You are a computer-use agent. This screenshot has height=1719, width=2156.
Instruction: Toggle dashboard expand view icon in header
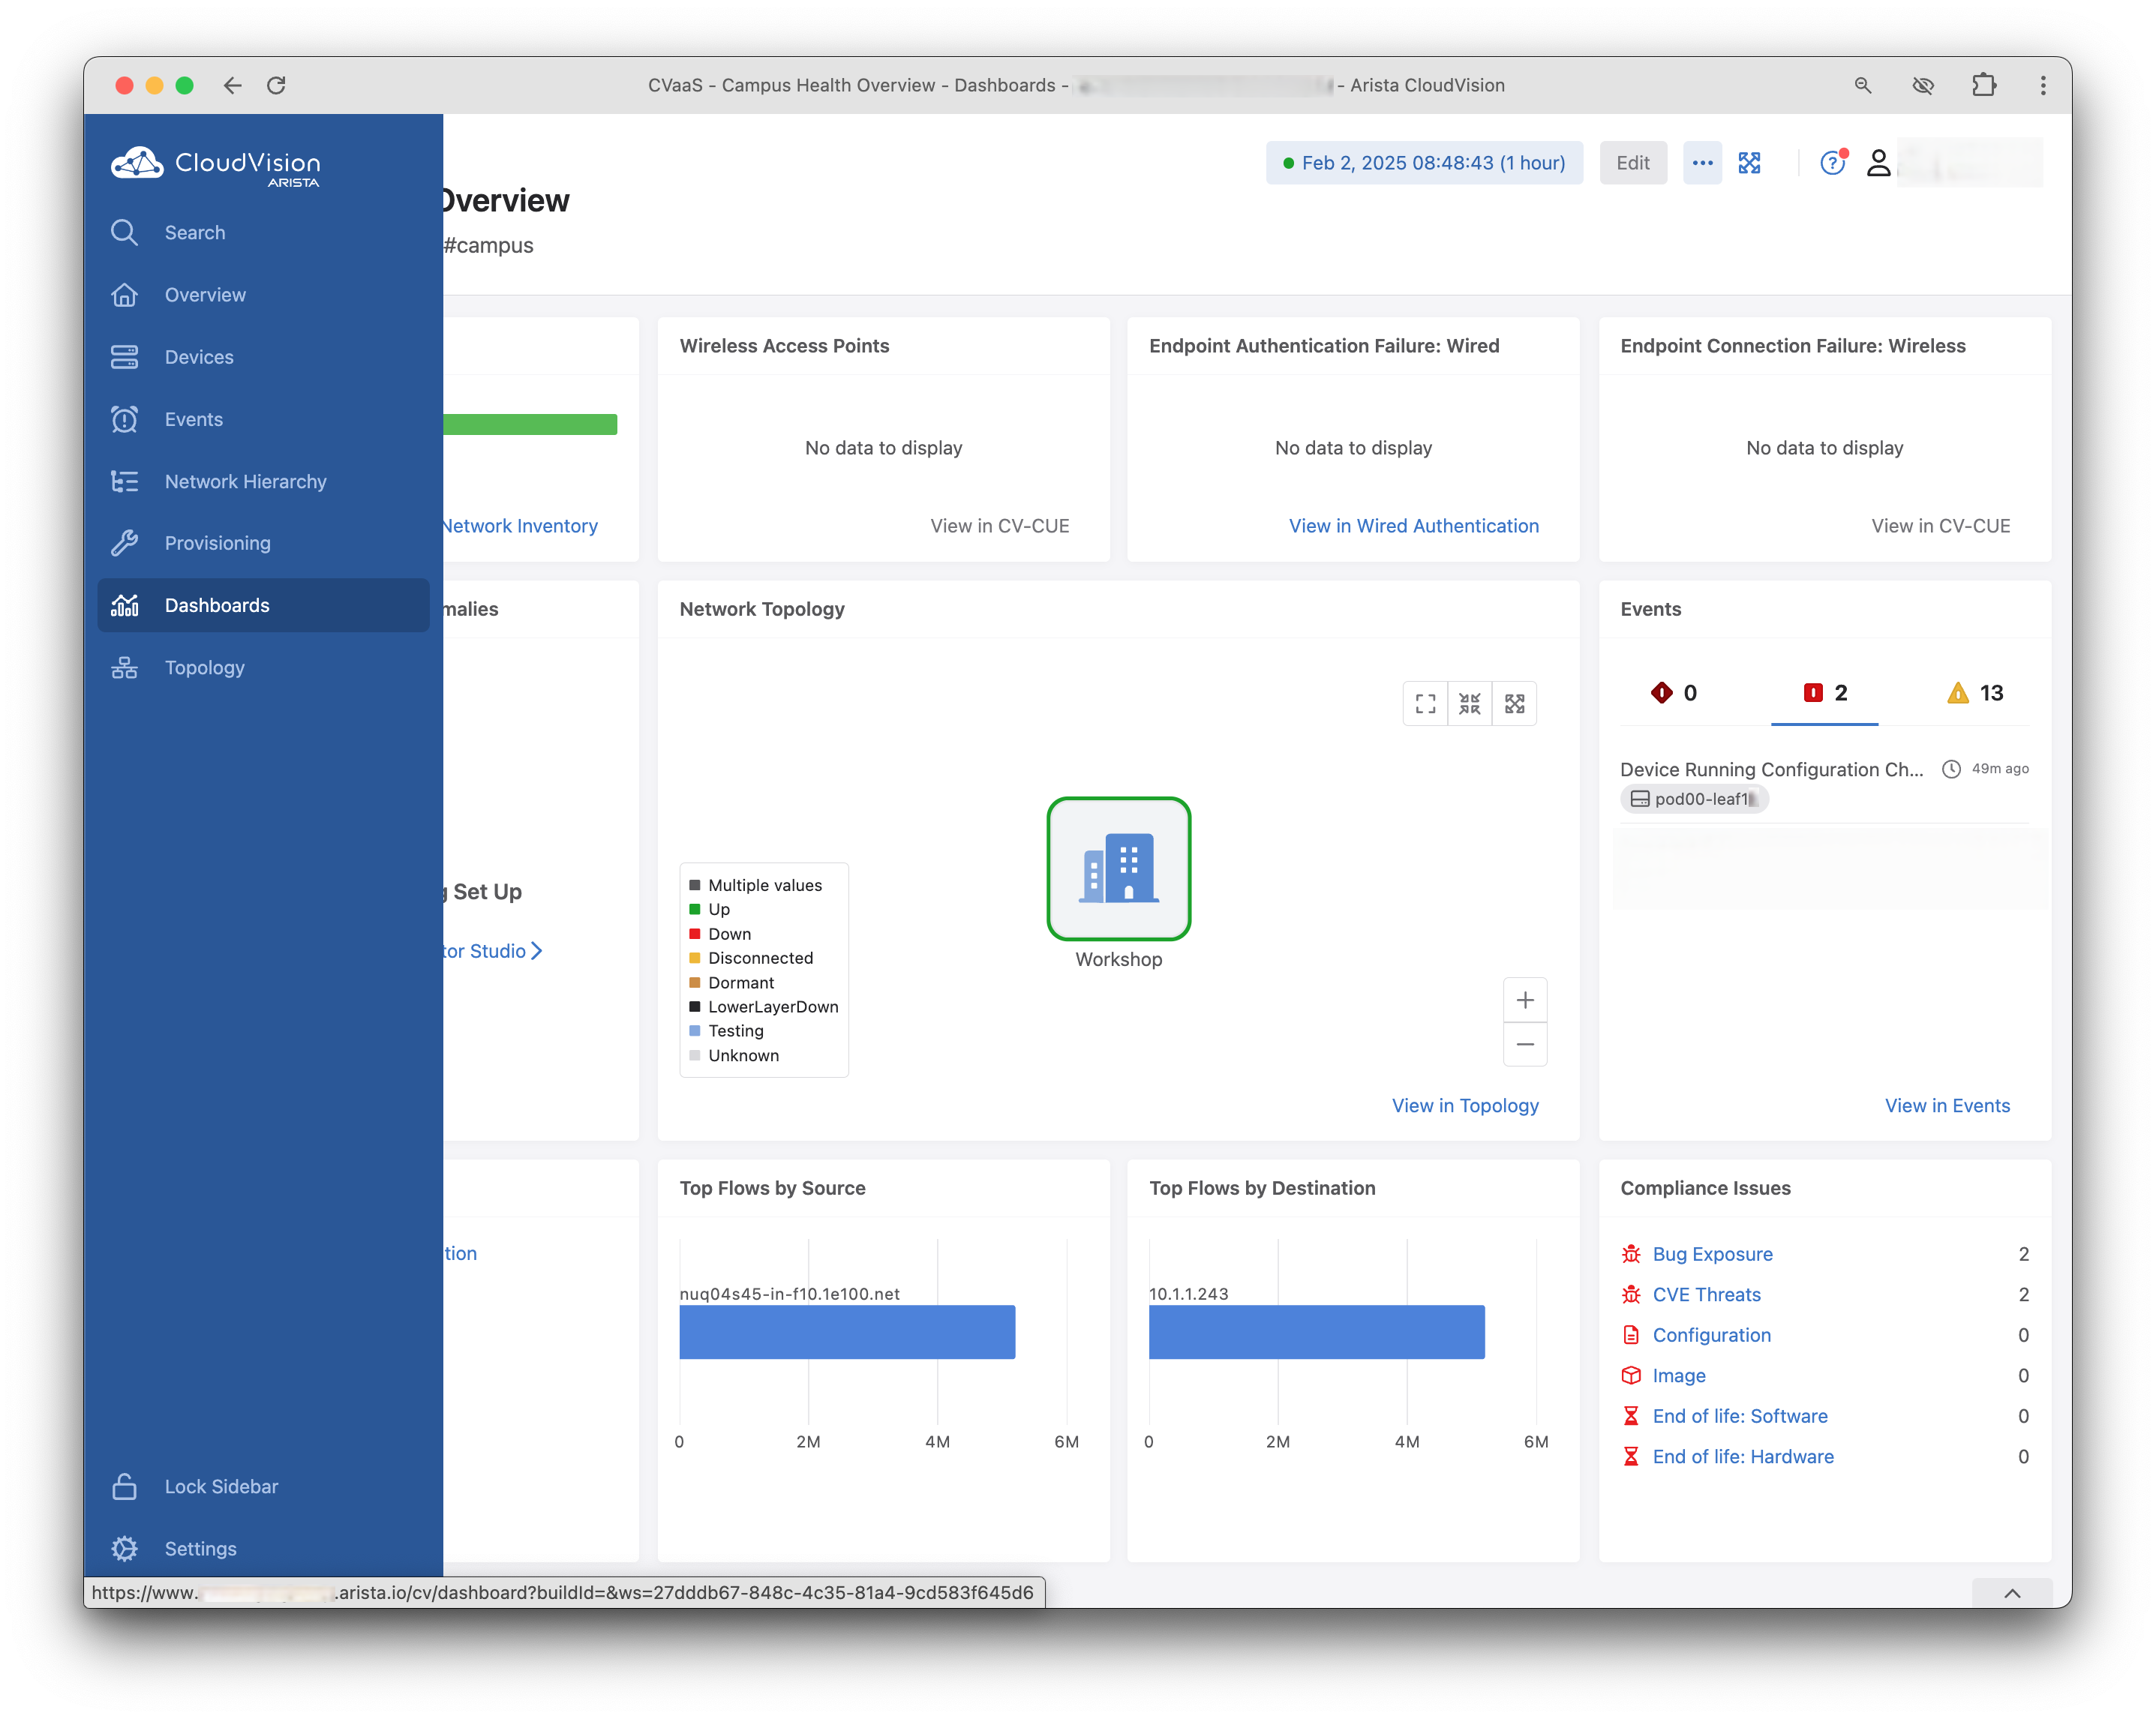[x=1749, y=163]
